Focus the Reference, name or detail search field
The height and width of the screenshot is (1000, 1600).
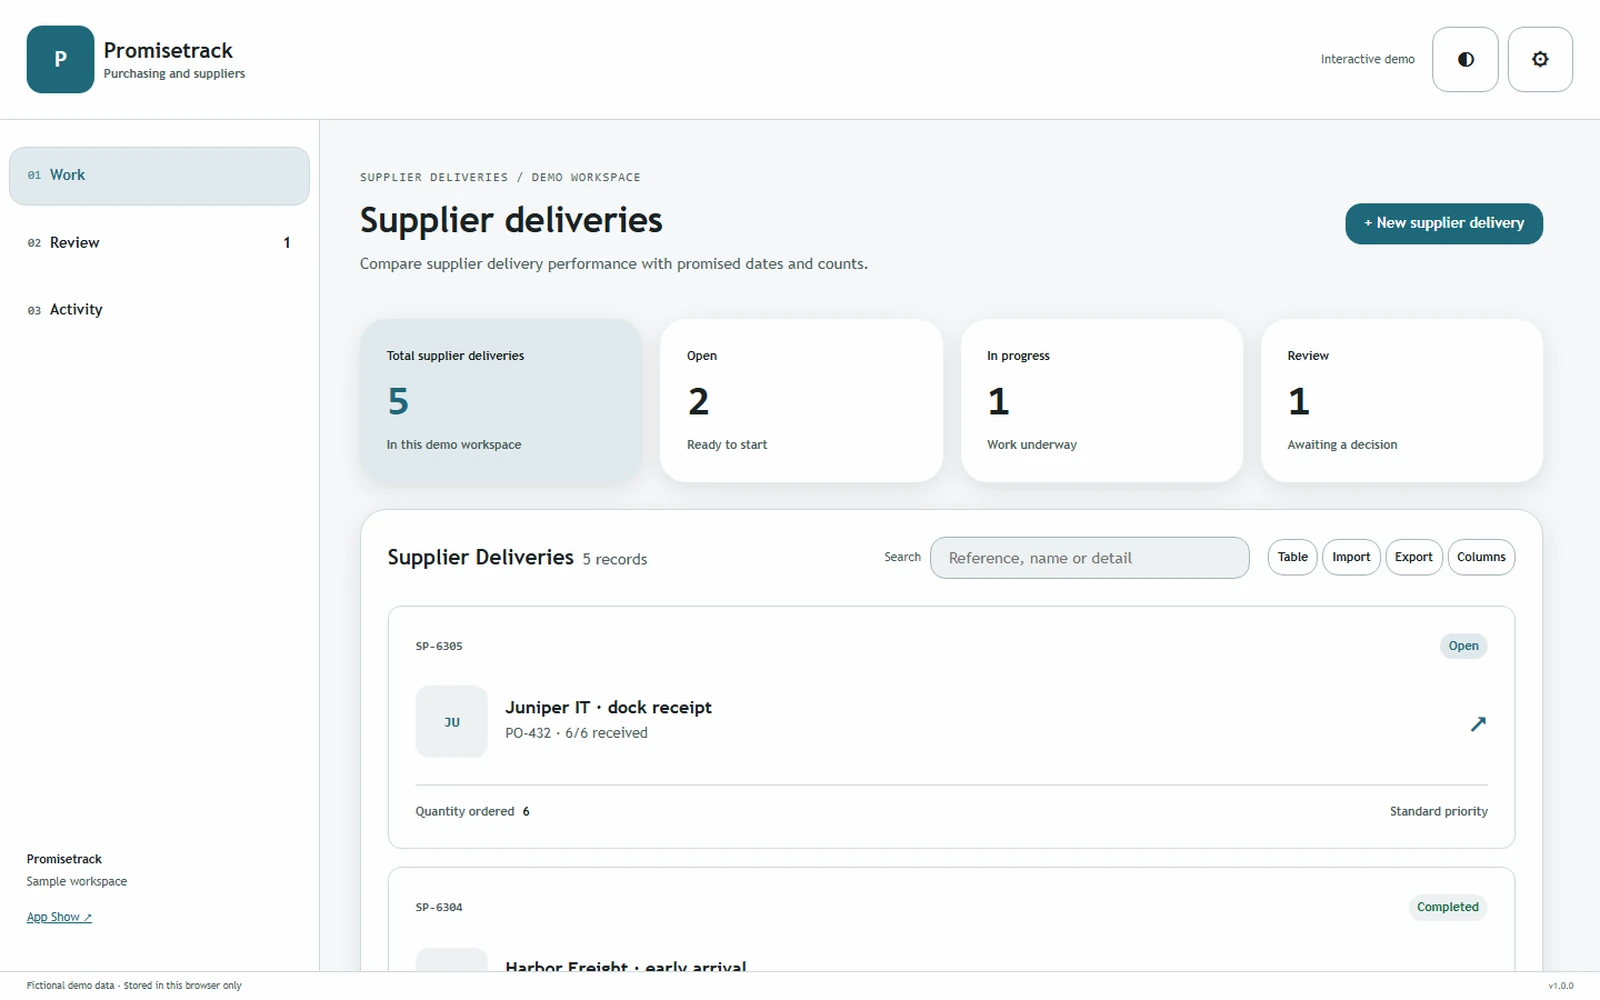click(1089, 558)
